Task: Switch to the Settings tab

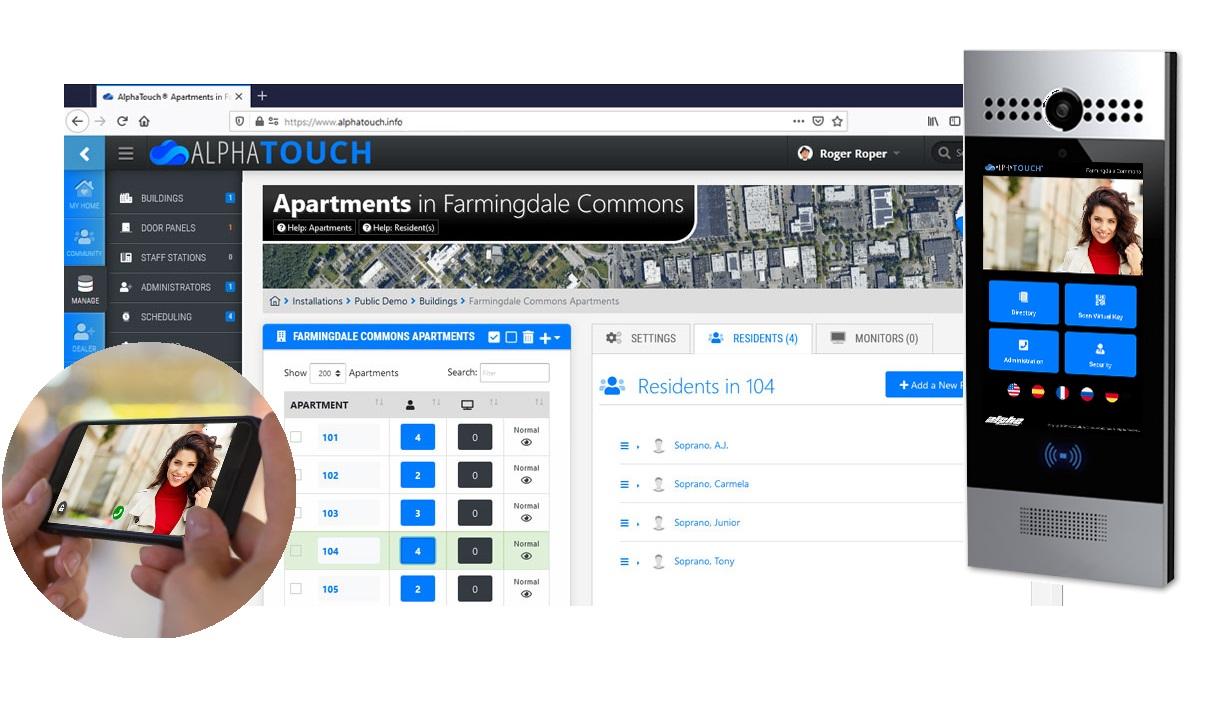Action: coord(641,338)
